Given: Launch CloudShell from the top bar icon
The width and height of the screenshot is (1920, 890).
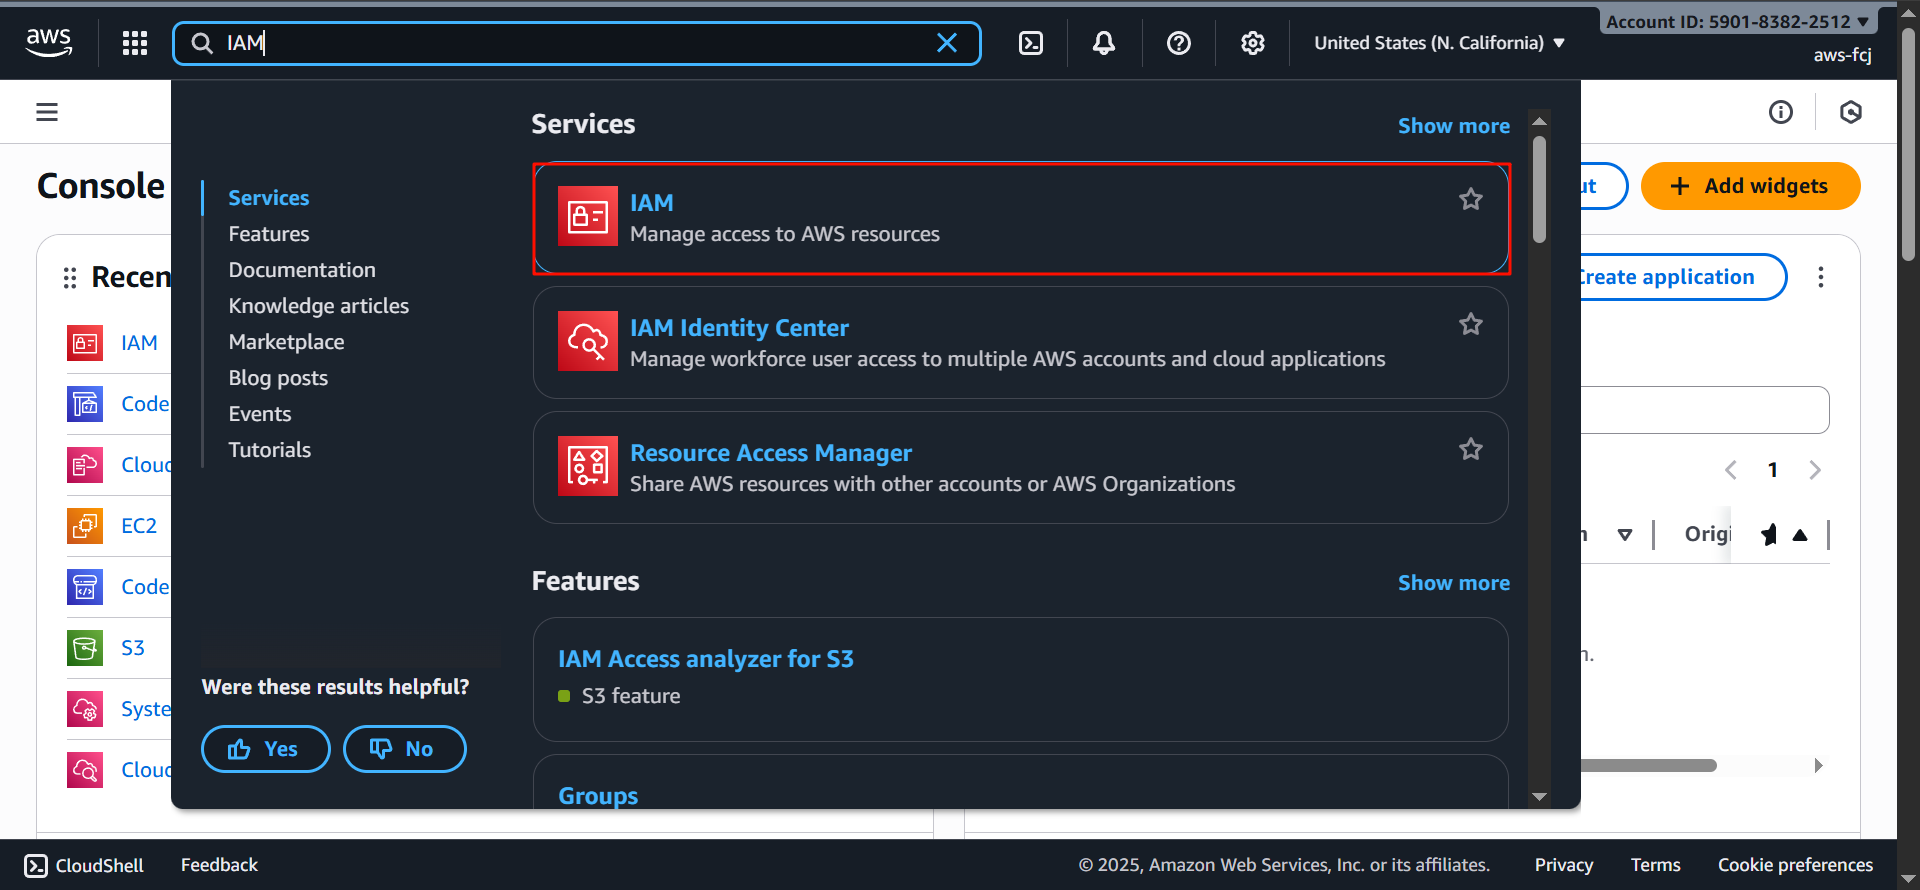Looking at the screenshot, I should (x=1031, y=43).
